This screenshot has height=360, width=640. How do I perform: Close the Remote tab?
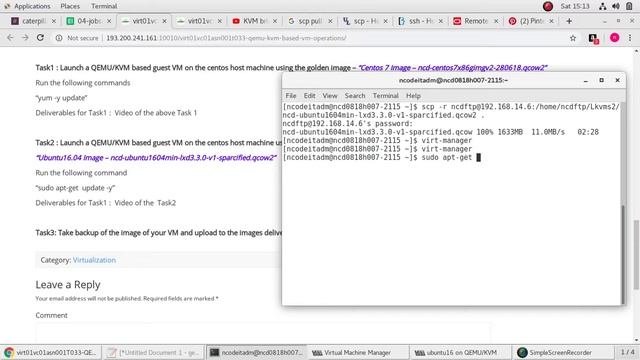point(496,21)
